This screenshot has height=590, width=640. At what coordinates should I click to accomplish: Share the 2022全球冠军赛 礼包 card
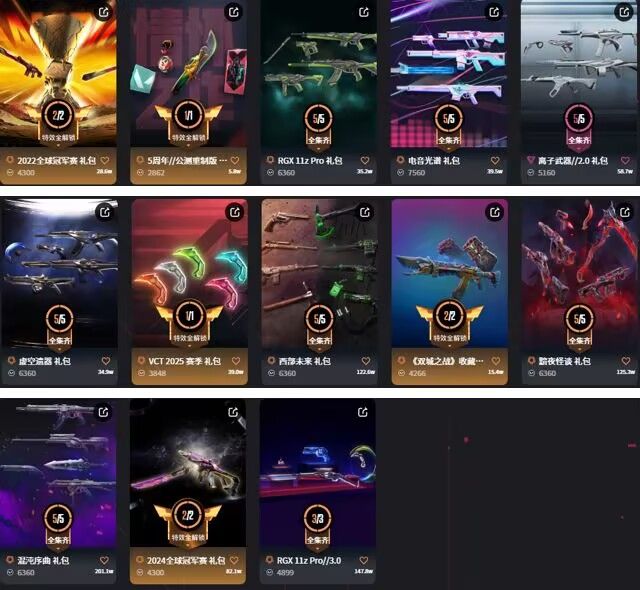click(x=104, y=12)
